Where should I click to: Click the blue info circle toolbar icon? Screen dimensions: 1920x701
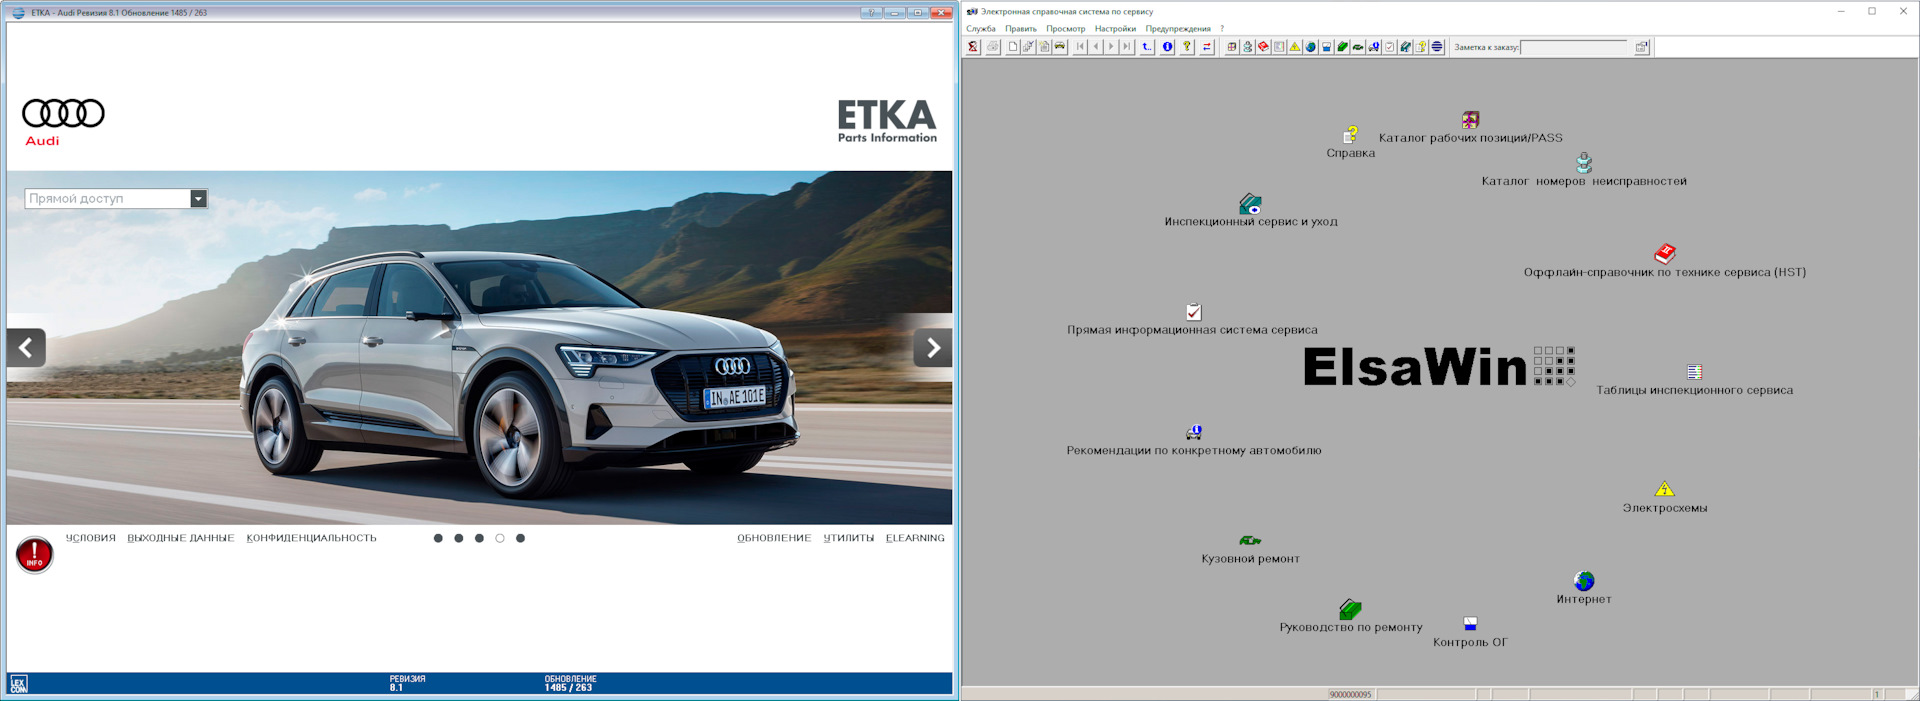[x=1167, y=47]
